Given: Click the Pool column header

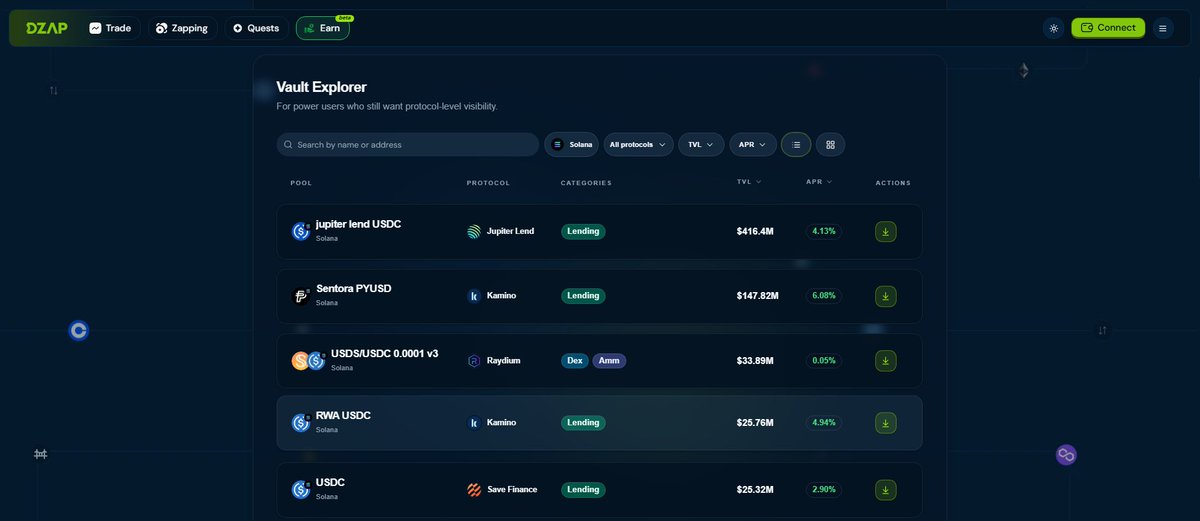Looking at the screenshot, I should point(301,183).
